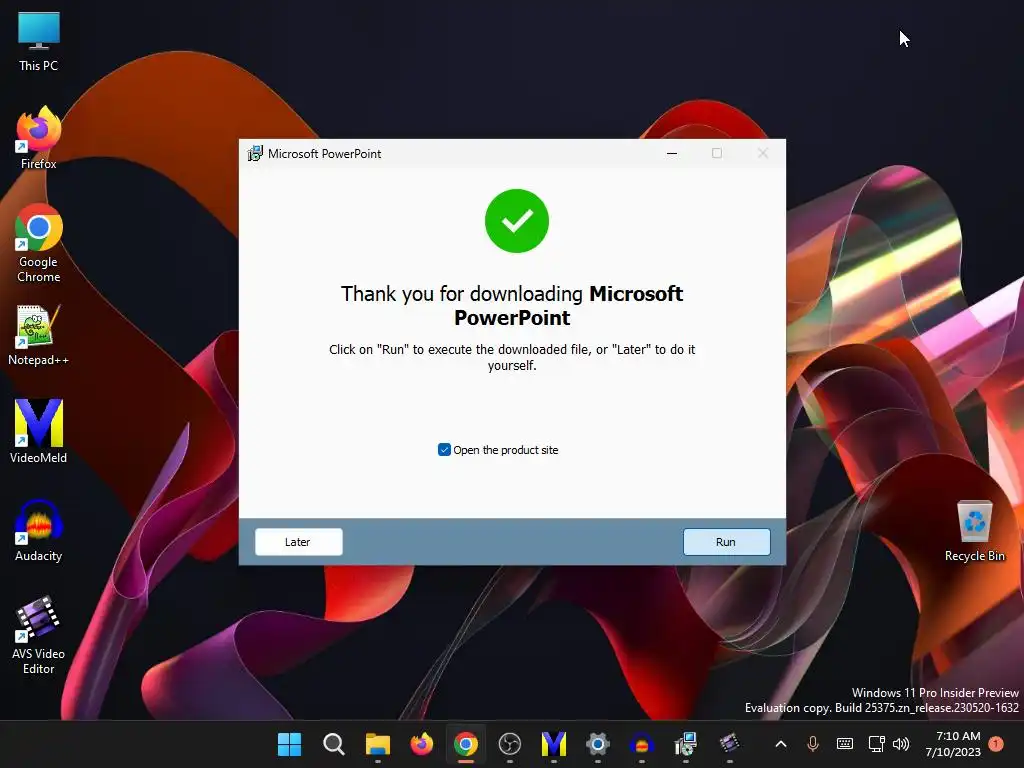Open VideoMeld from the taskbar
The image size is (1024, 768).
pos(554,744)
